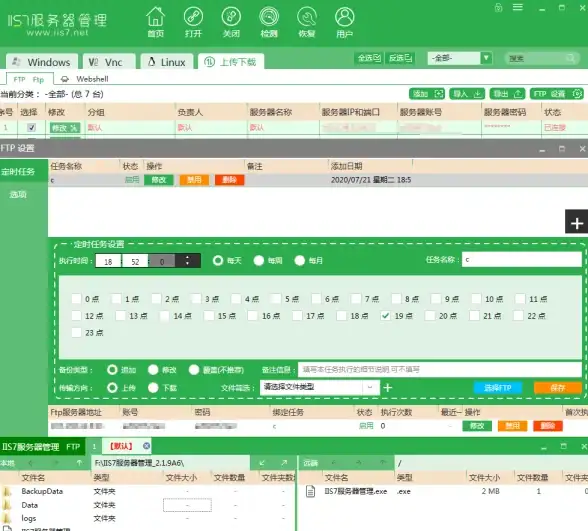Click 全选 select-all button
The image size is (588, 531).
tap(369, 58)
